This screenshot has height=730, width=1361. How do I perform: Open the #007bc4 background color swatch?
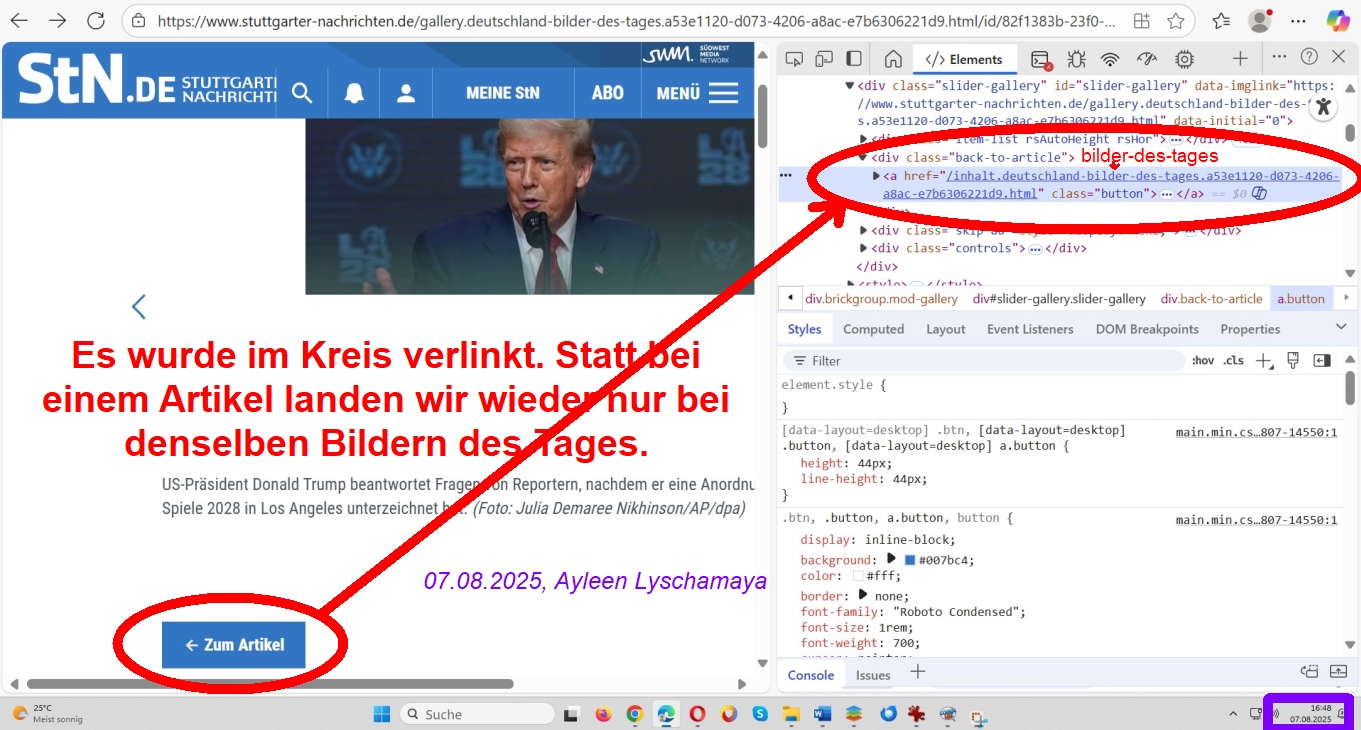pyautogui.click(x=910, y=560)
